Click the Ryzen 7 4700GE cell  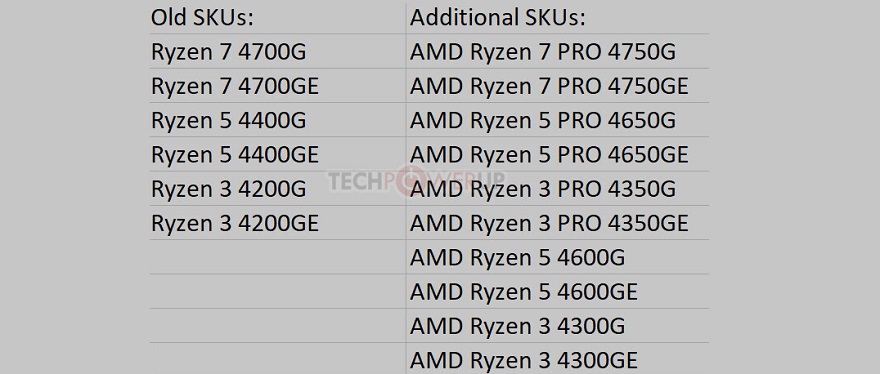[x=277, y=86]
